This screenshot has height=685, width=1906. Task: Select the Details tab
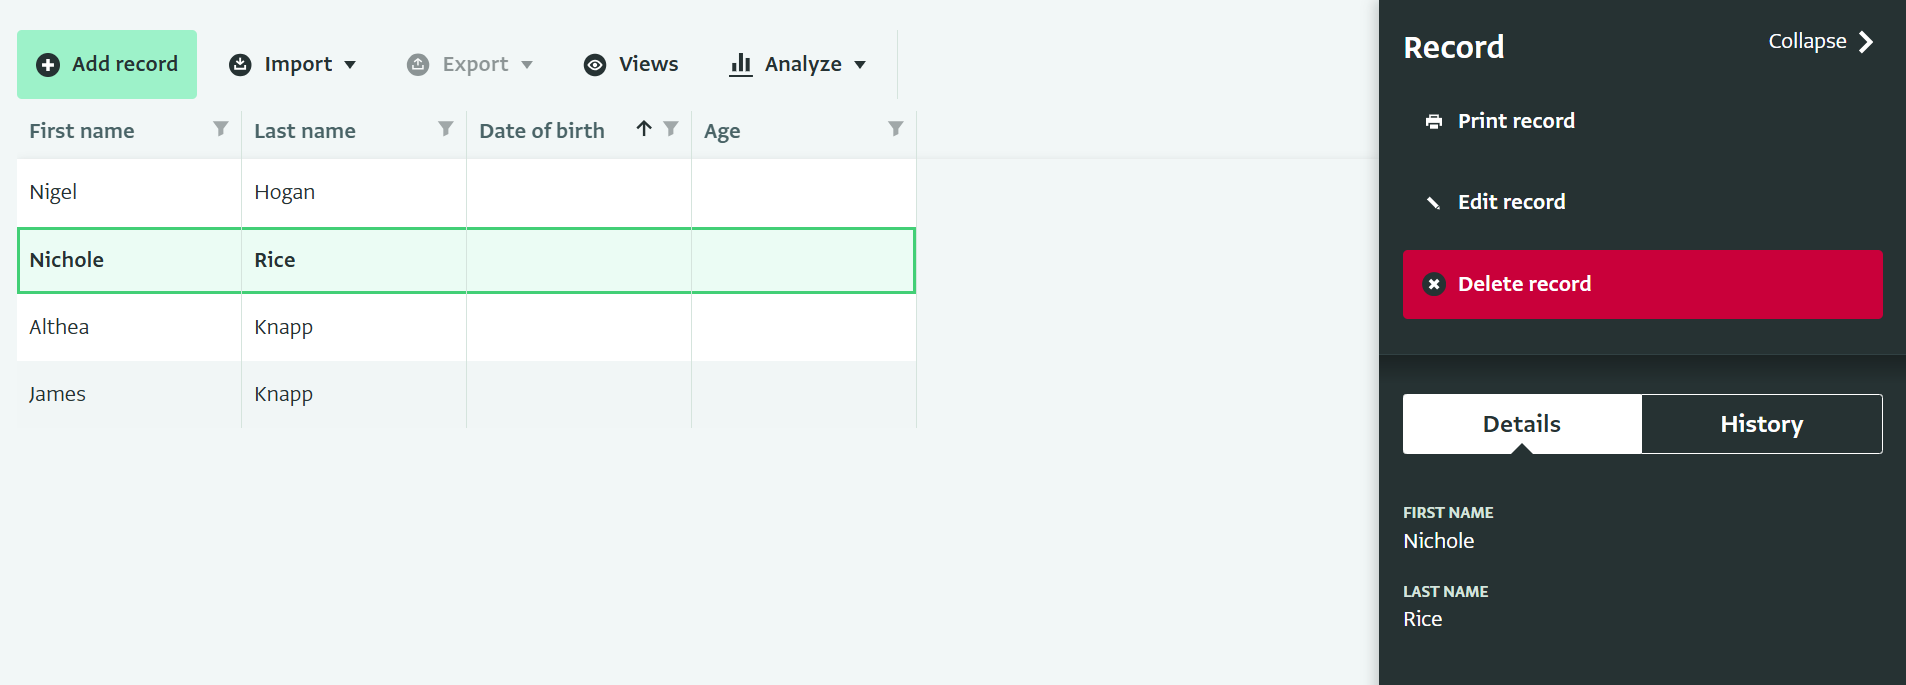pyautogui.click(x=1521, y=424)
